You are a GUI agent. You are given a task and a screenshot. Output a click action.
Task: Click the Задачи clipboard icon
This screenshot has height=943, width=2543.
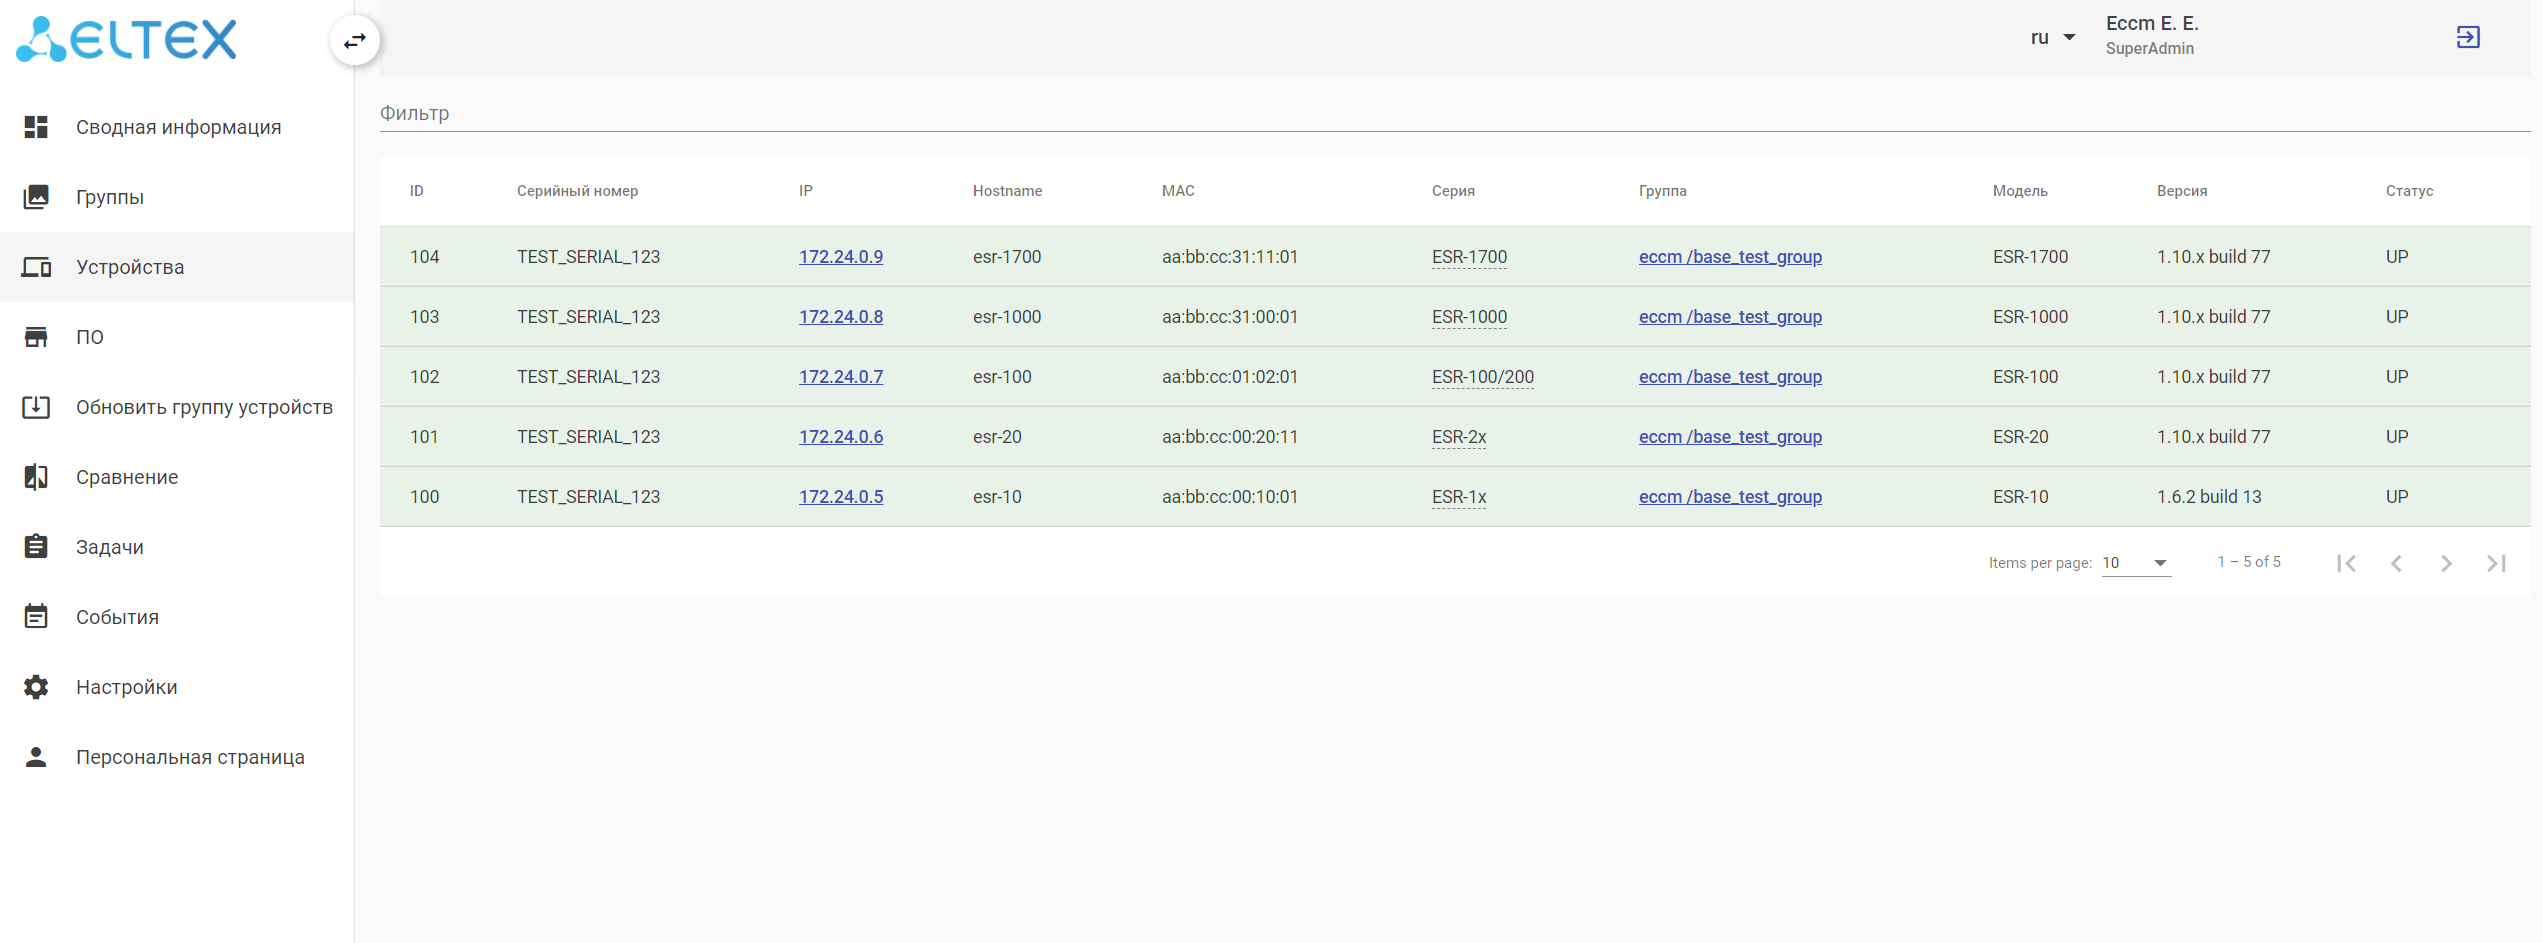coord(36,547)
